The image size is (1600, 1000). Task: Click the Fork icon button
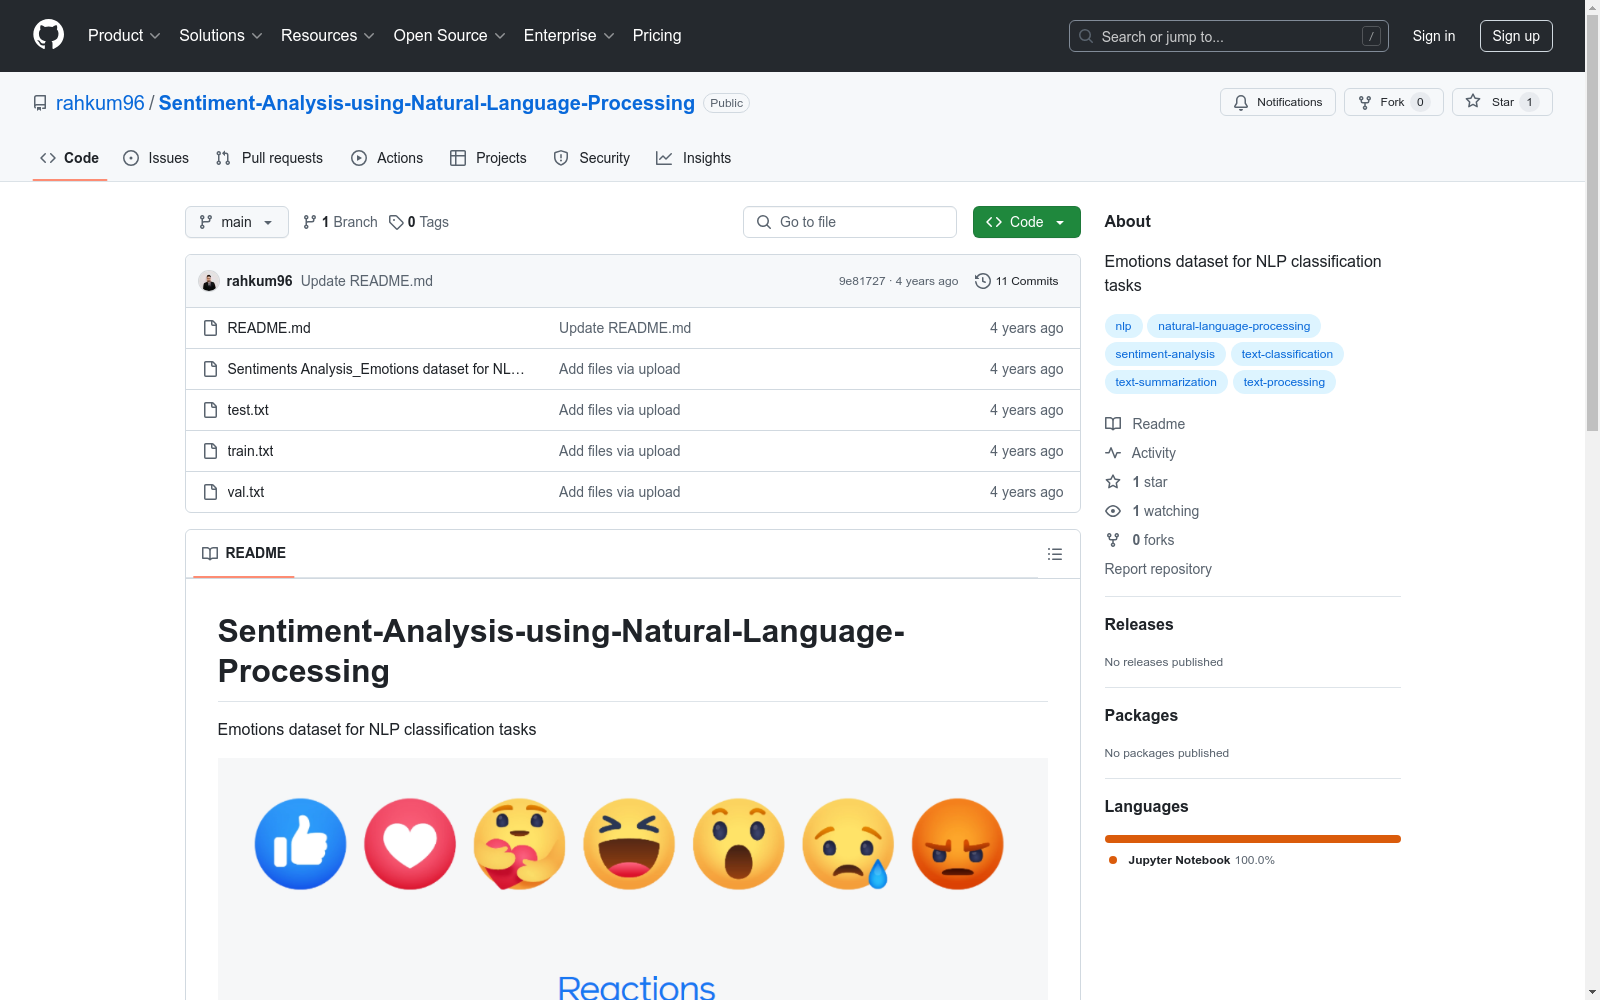(x=1393, y=102)
